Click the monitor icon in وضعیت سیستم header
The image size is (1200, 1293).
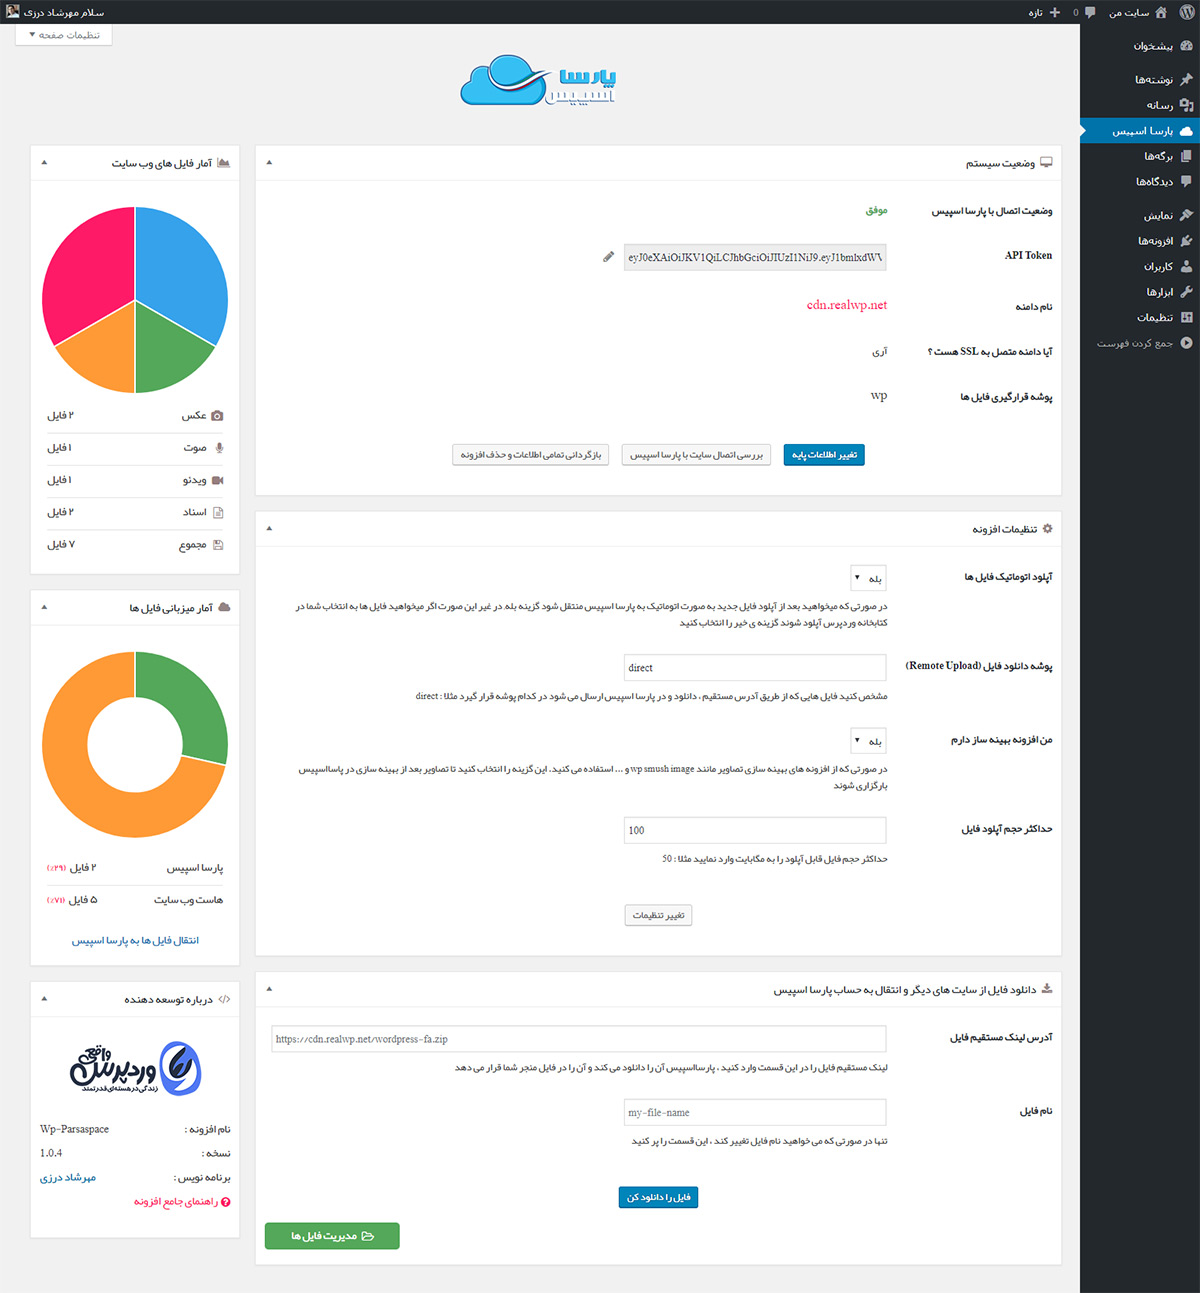[1046, 162]
